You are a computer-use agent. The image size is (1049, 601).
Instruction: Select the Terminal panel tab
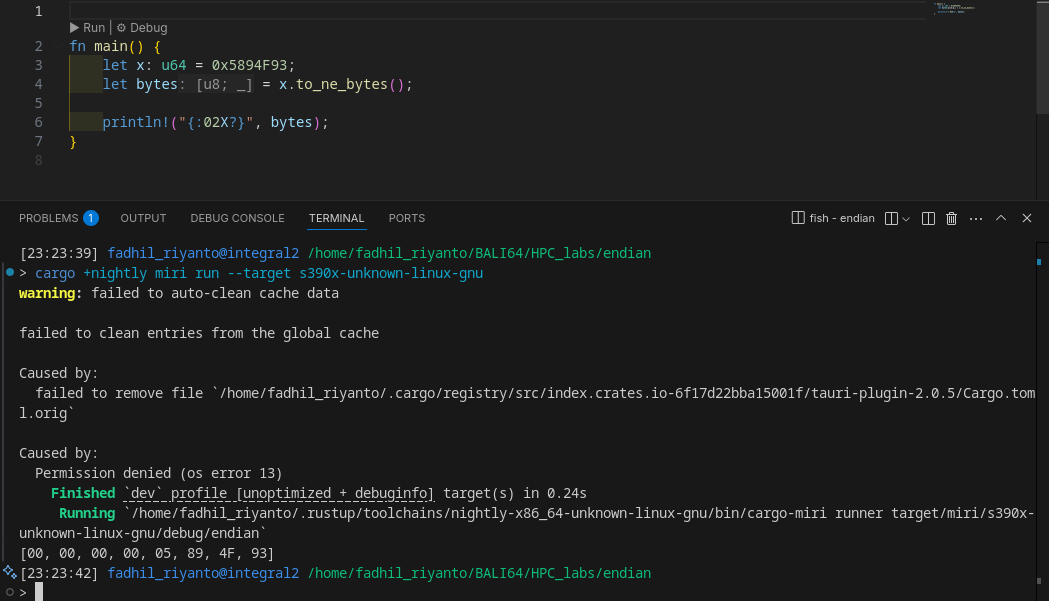[336, 218]
